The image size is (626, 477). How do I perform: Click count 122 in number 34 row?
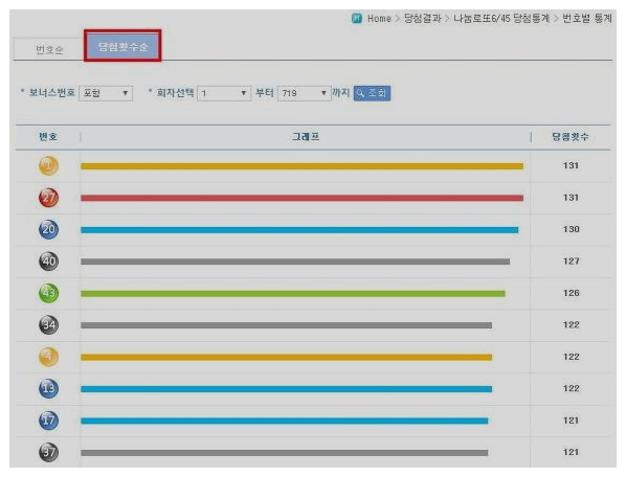[571, 325]
